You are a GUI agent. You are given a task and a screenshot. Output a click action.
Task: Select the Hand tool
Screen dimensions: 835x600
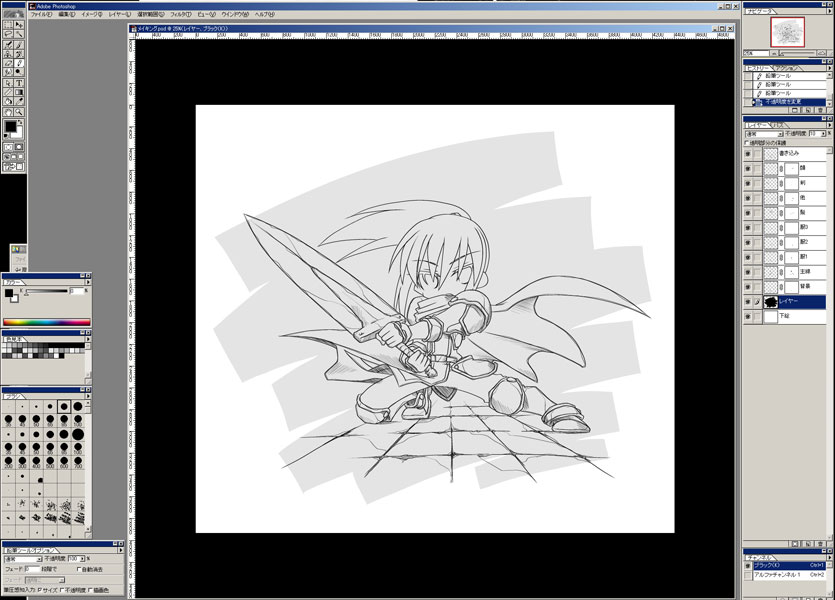point(8,112)
